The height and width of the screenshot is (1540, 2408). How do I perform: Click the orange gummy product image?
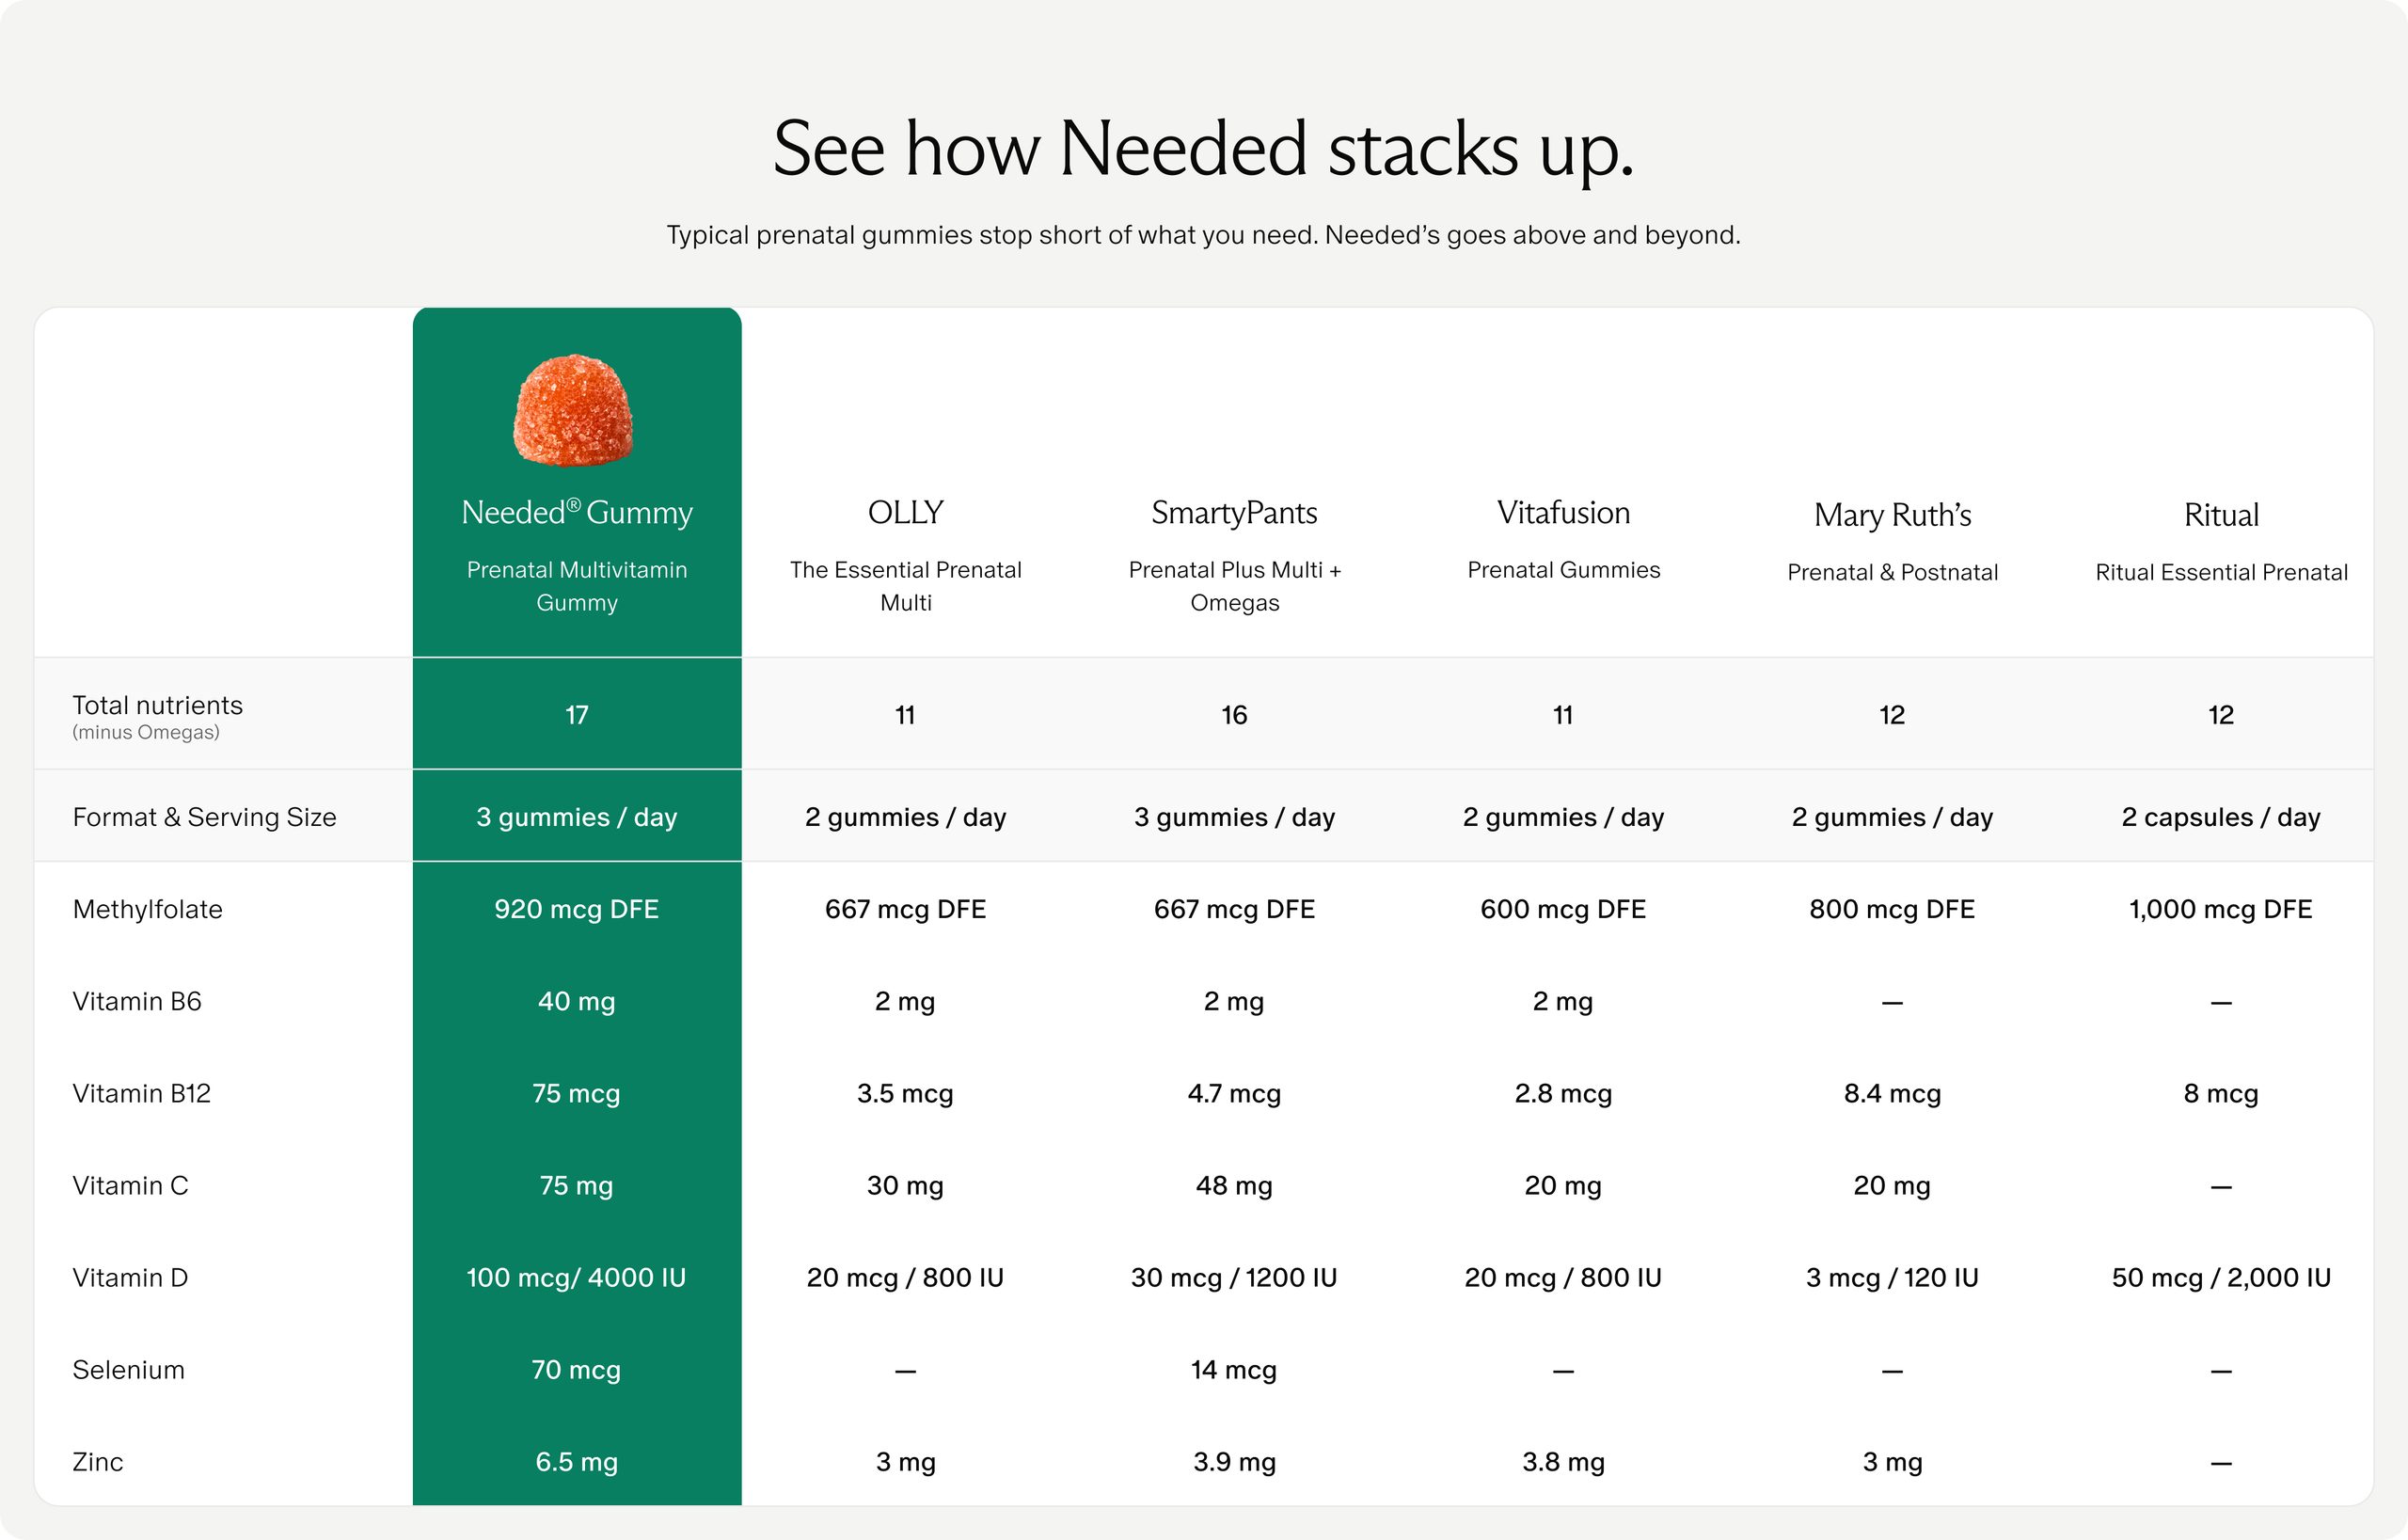tap(573, 410)
